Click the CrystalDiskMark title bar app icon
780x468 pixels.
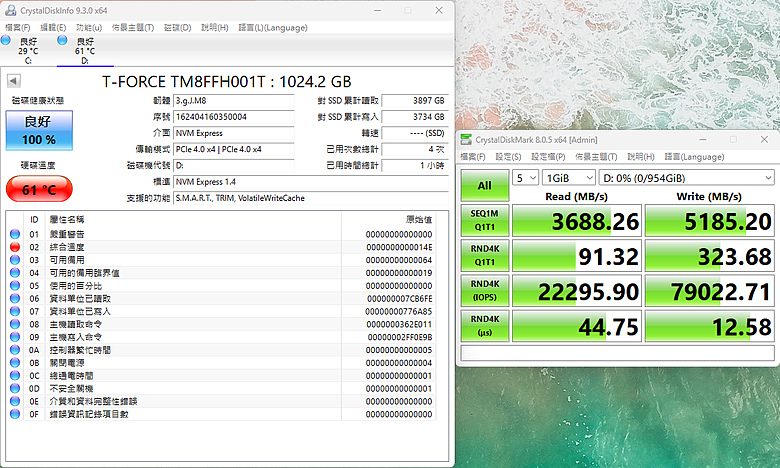click(x=466, y=140)
